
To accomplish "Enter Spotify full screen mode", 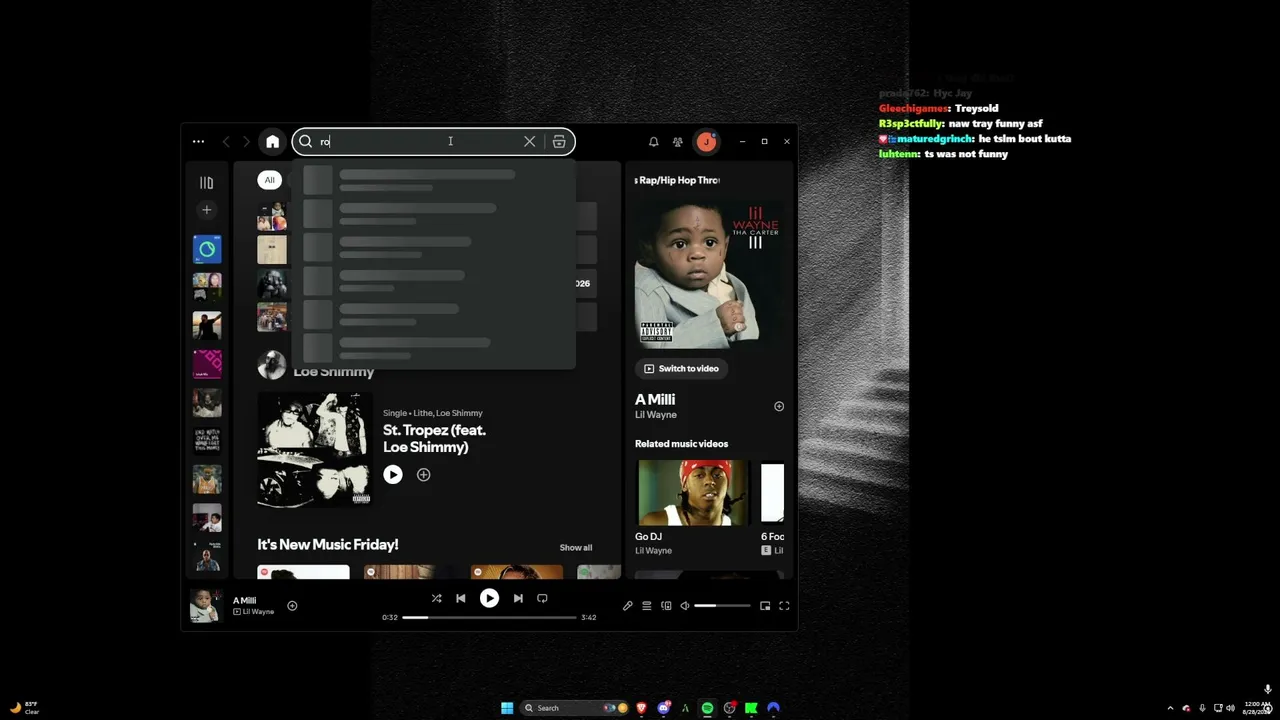I will pyautogui.click(x=784, y=606).
